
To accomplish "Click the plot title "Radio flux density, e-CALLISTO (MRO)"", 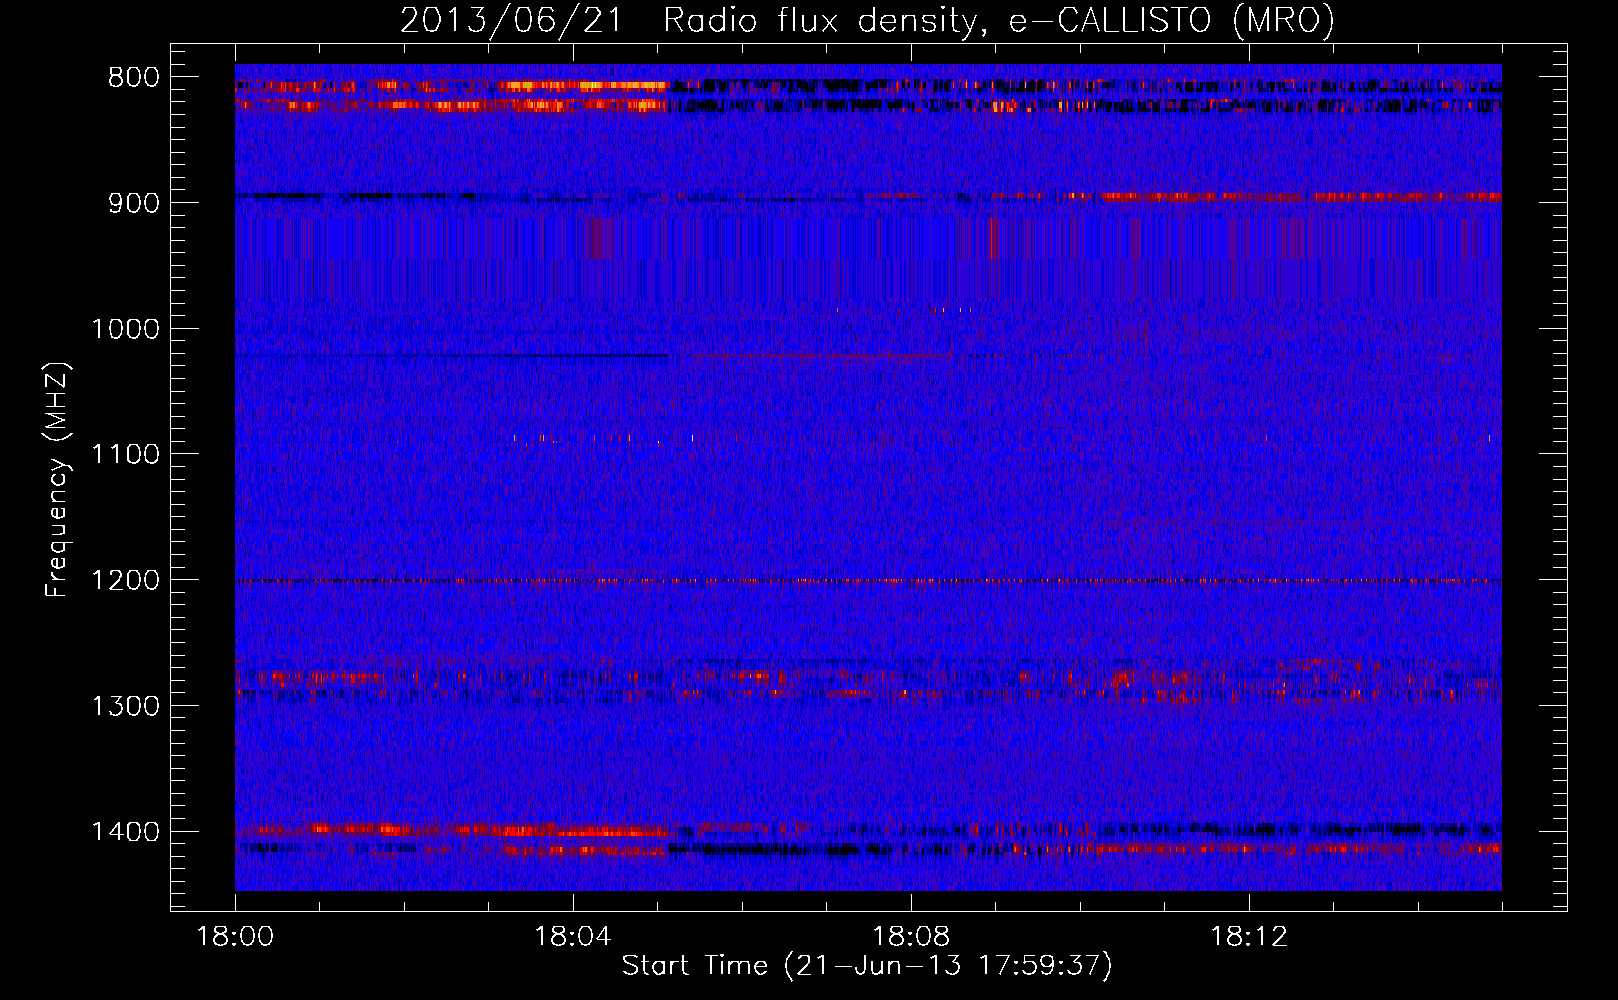I will pos(999,21).
